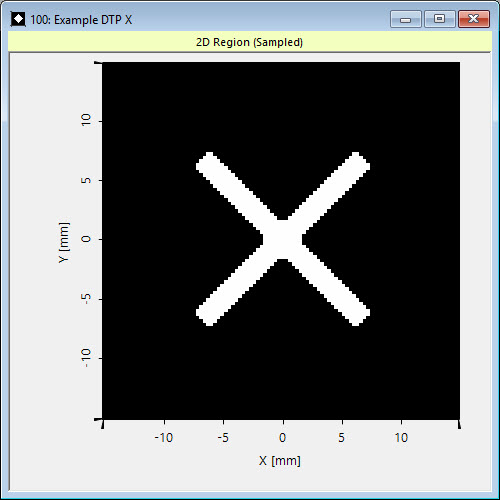
Task: Close the Example DTP X window
Action: pos(474,19)
